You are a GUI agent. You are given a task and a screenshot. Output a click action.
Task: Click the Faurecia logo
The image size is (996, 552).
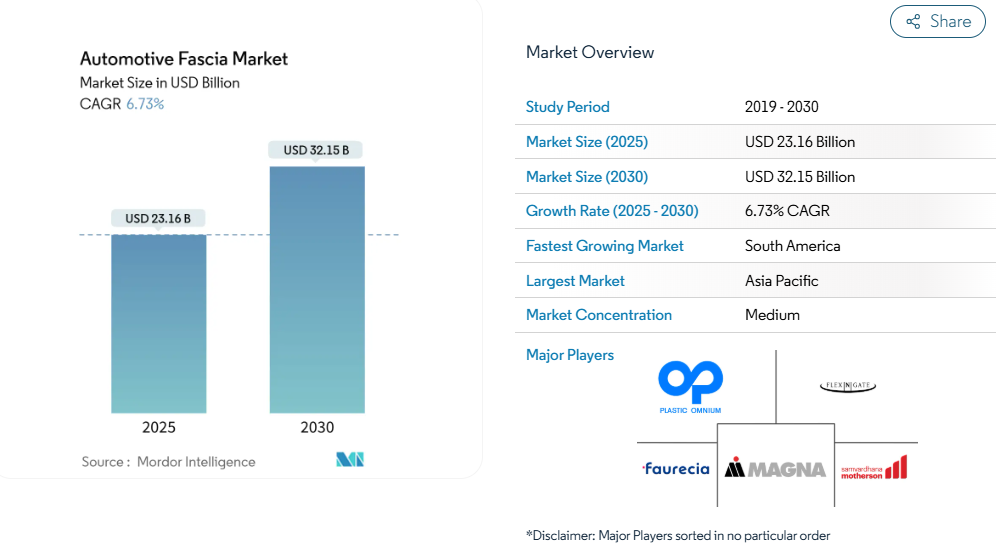click(676, 468)
